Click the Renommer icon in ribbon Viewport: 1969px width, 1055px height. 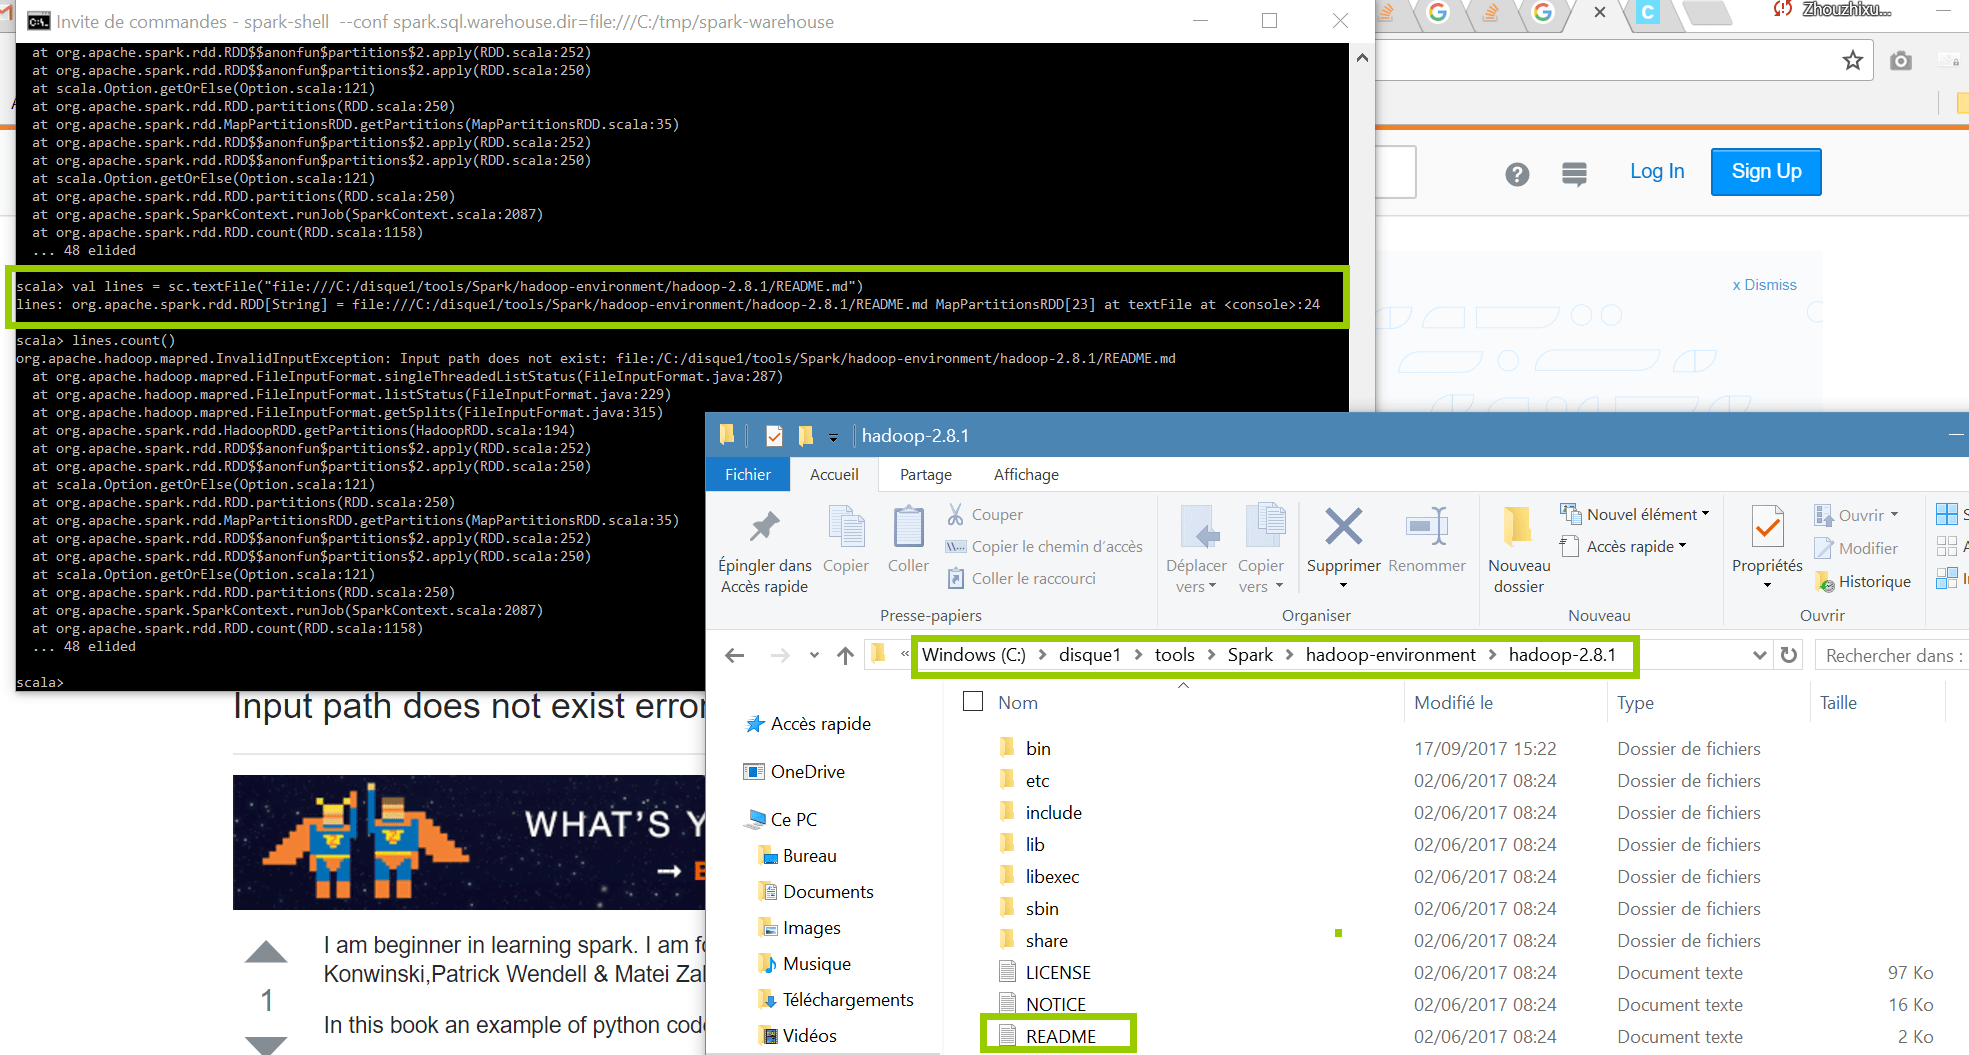tap(1427, 526)
